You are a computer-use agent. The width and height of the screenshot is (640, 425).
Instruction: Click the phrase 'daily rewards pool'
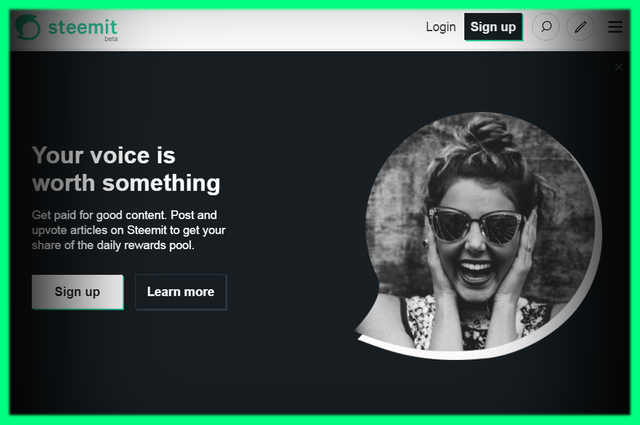145,245
